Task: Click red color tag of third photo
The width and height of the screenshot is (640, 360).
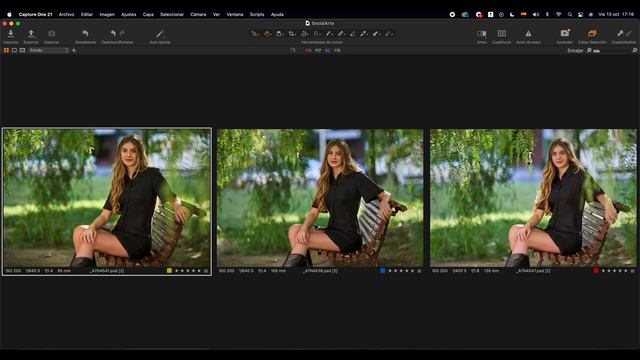Action: click(x=596, y=271)
